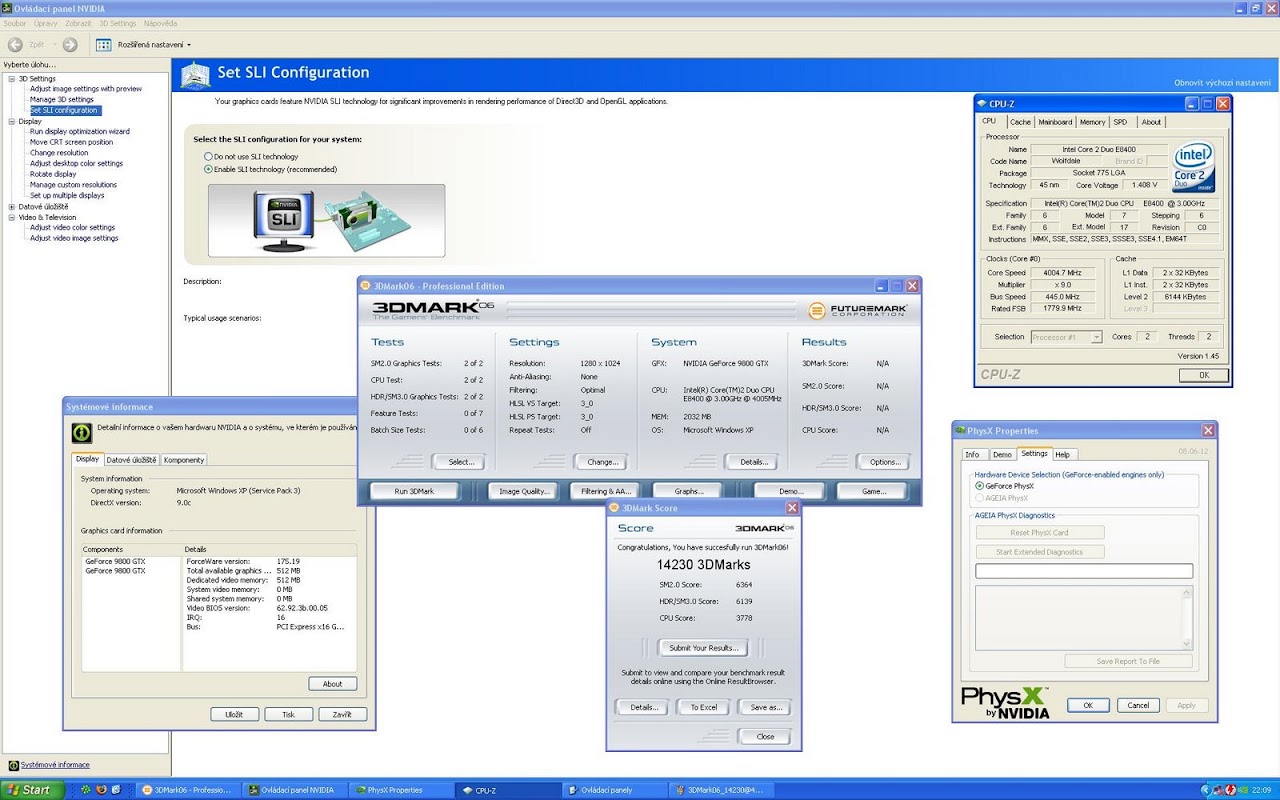Select 'Adjust video color settings' tree item
The width and height of the screenshot is (1280, 800).
(x=72, y=228)
